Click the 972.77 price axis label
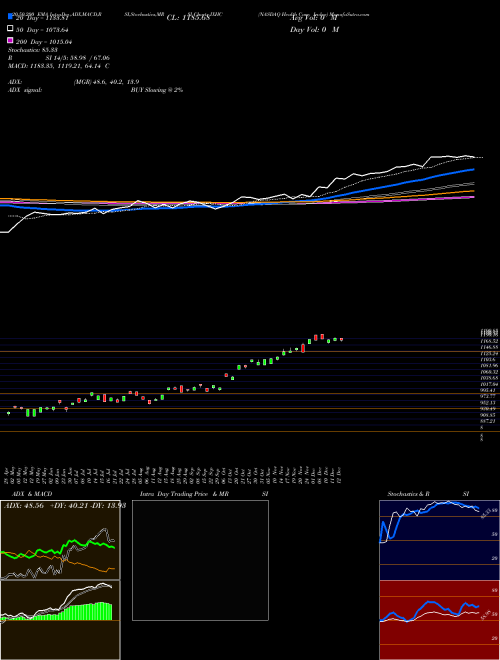The width and height of the screenshot is (500, 660). (x=488, y=397)
